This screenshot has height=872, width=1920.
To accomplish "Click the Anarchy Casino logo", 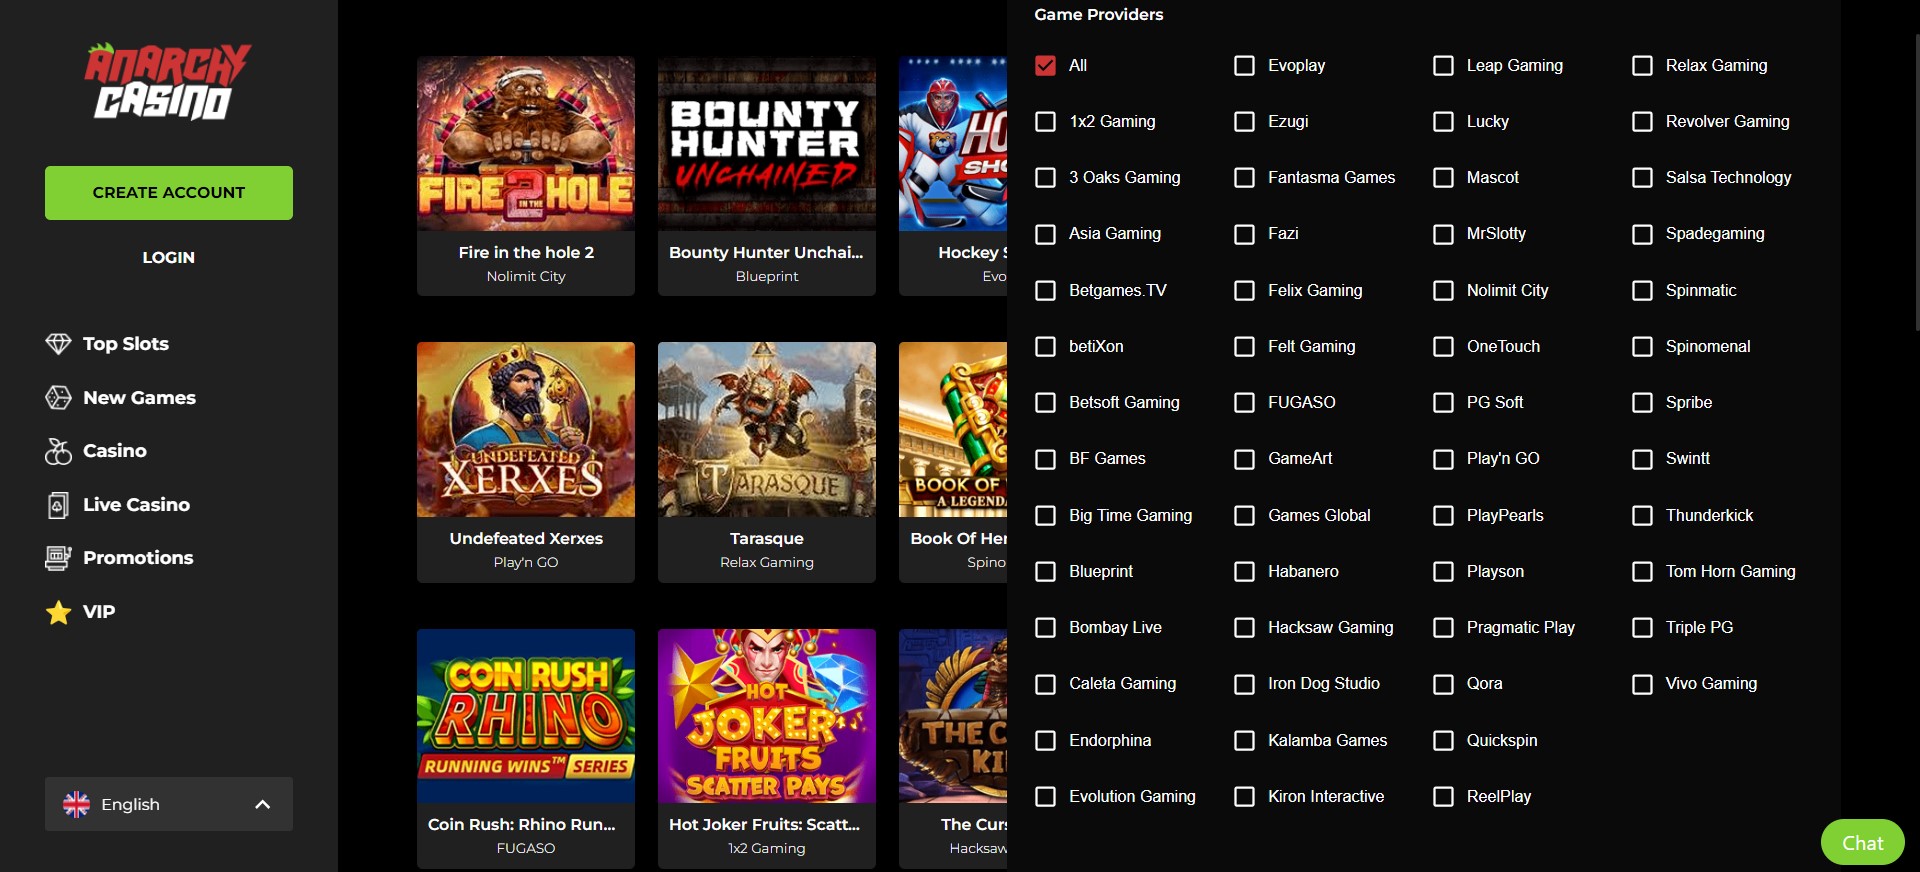I will pyautogui.click(x=168, y=81).
